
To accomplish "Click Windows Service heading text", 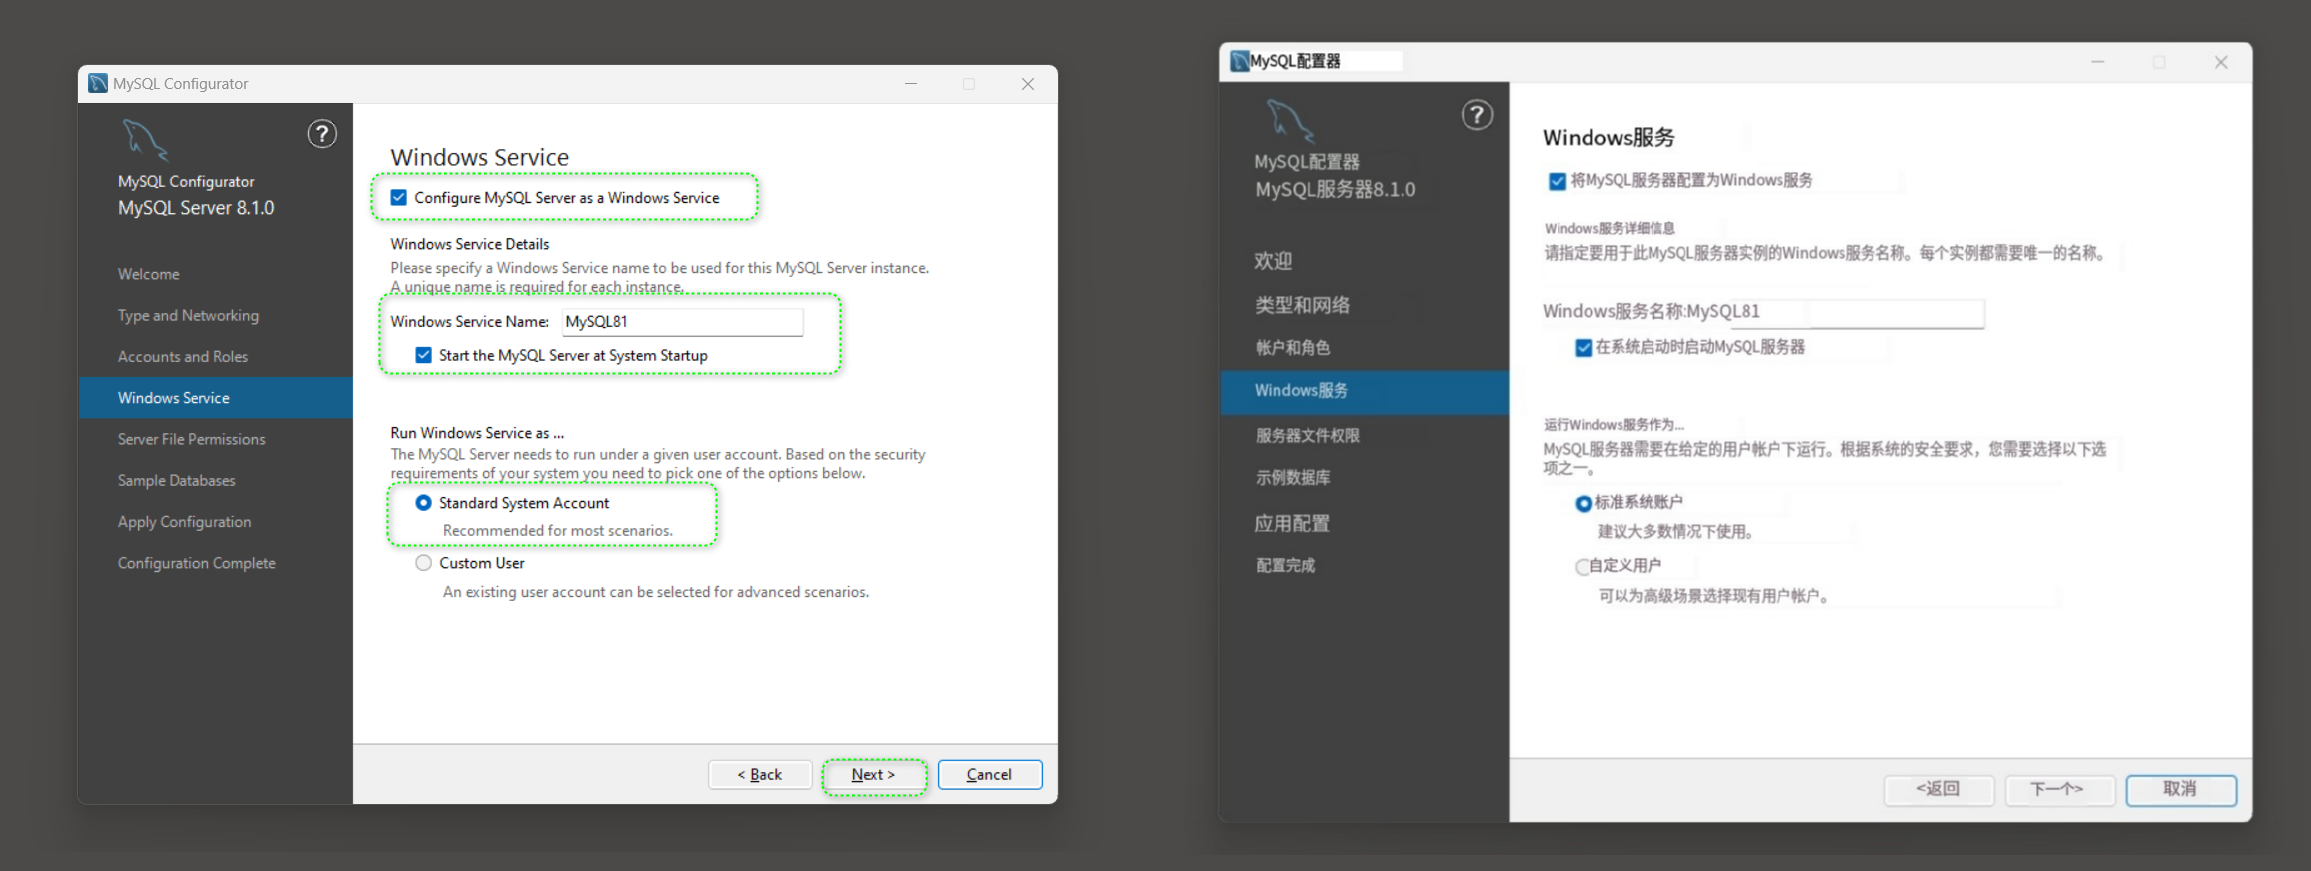I will pos(480,157).
